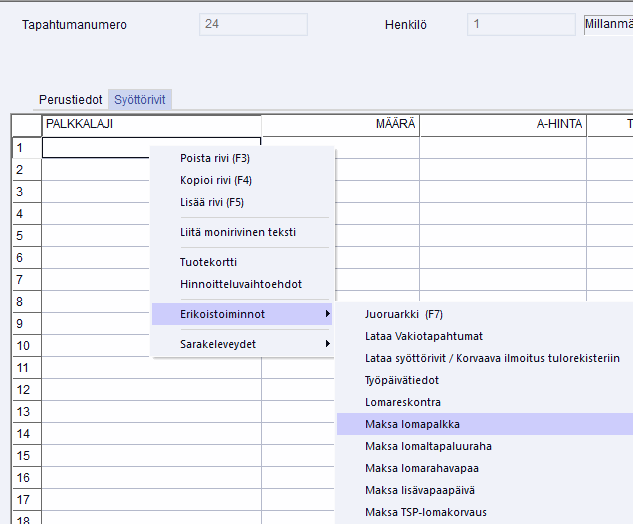Image resolution: width=633 pixels, height=524 pixels.
Task: Switch to the Syöttörivit tab
Action: point(140,100)
